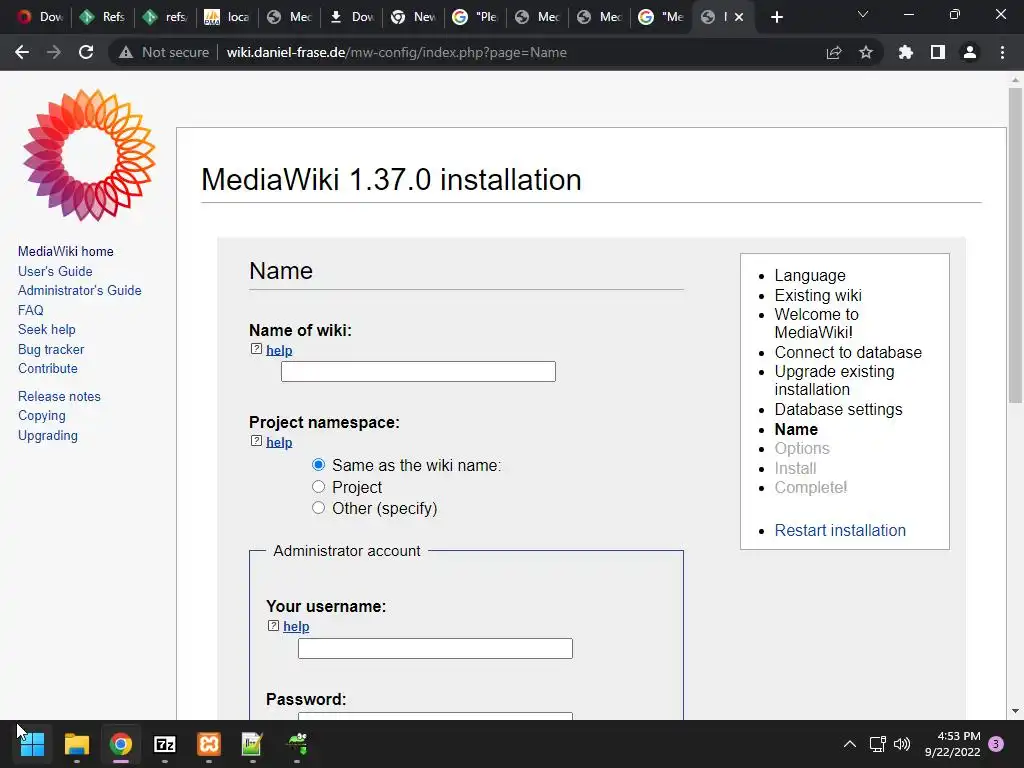Viewport: 1024px width, 768px height.
Task: Open 'Copying' sidebar link
Action: [41, 415]
